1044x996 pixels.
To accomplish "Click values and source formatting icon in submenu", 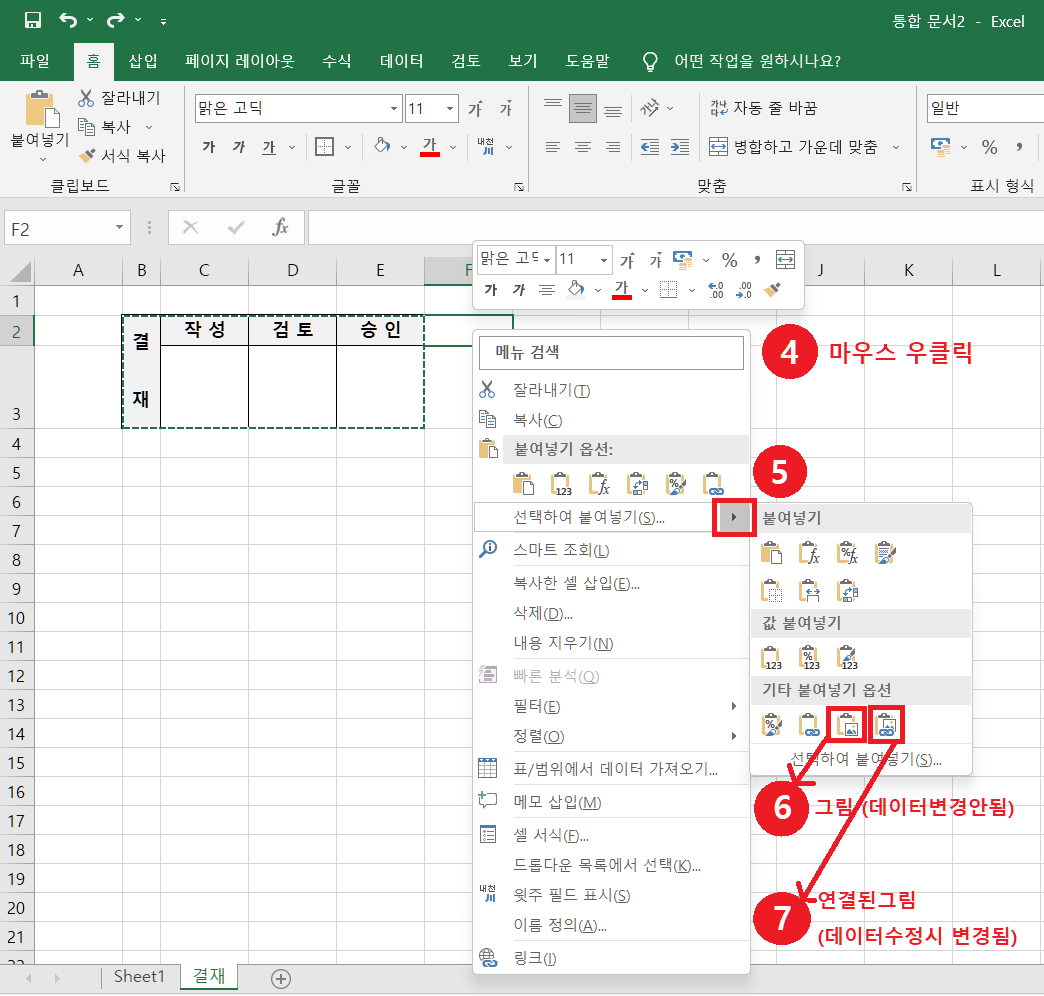I will (848, 658).
